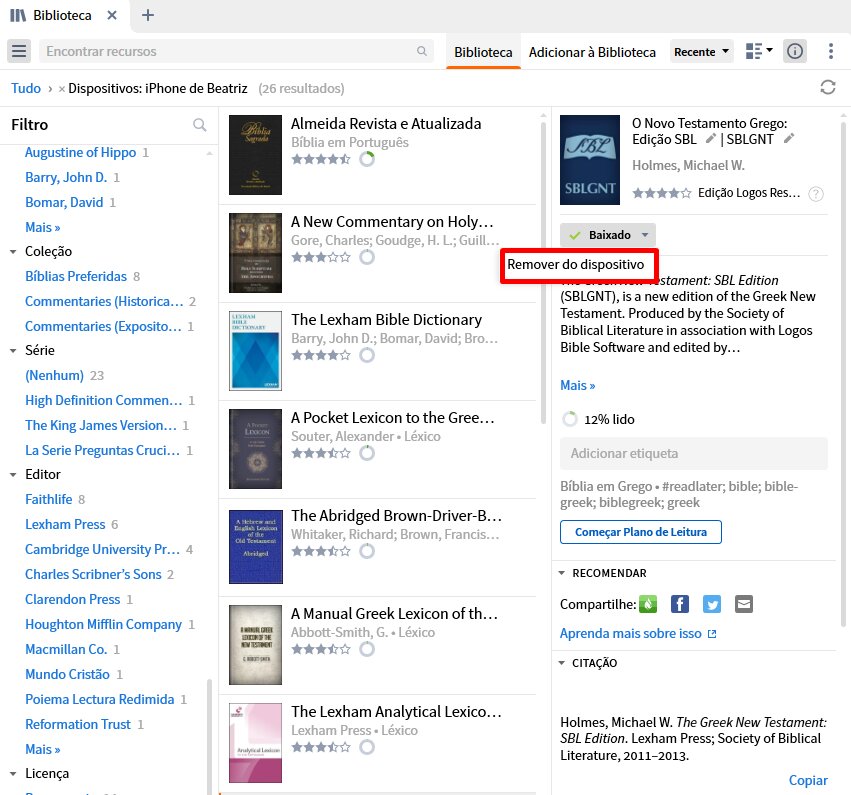Show more publishers via Mais under Reformation Trust
This screenshot has width=851, height=795.
coord(42,749)
